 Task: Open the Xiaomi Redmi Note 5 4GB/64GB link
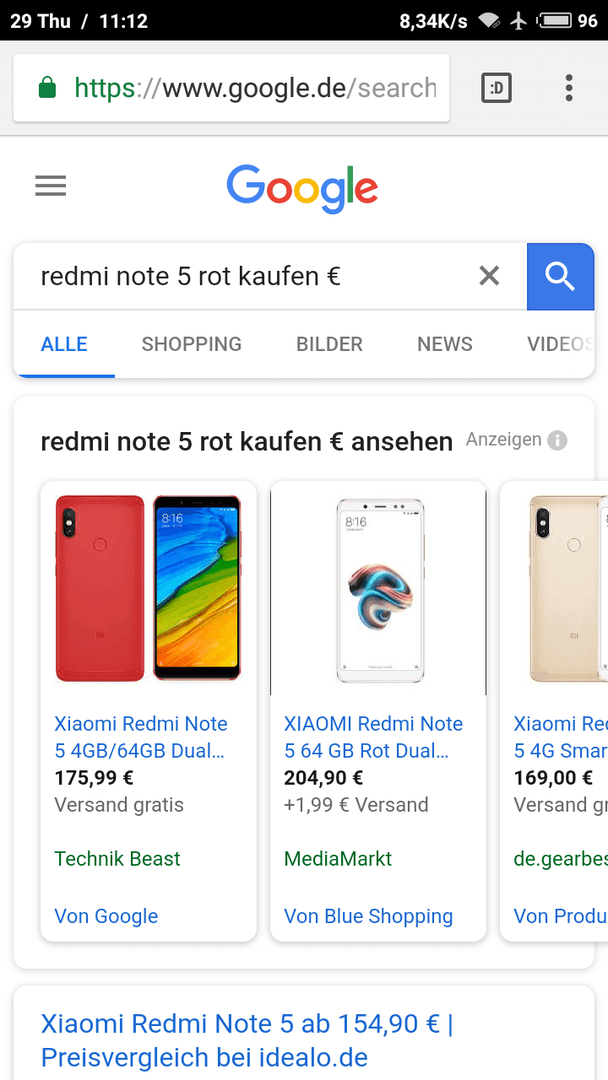[x=140, y=737]
